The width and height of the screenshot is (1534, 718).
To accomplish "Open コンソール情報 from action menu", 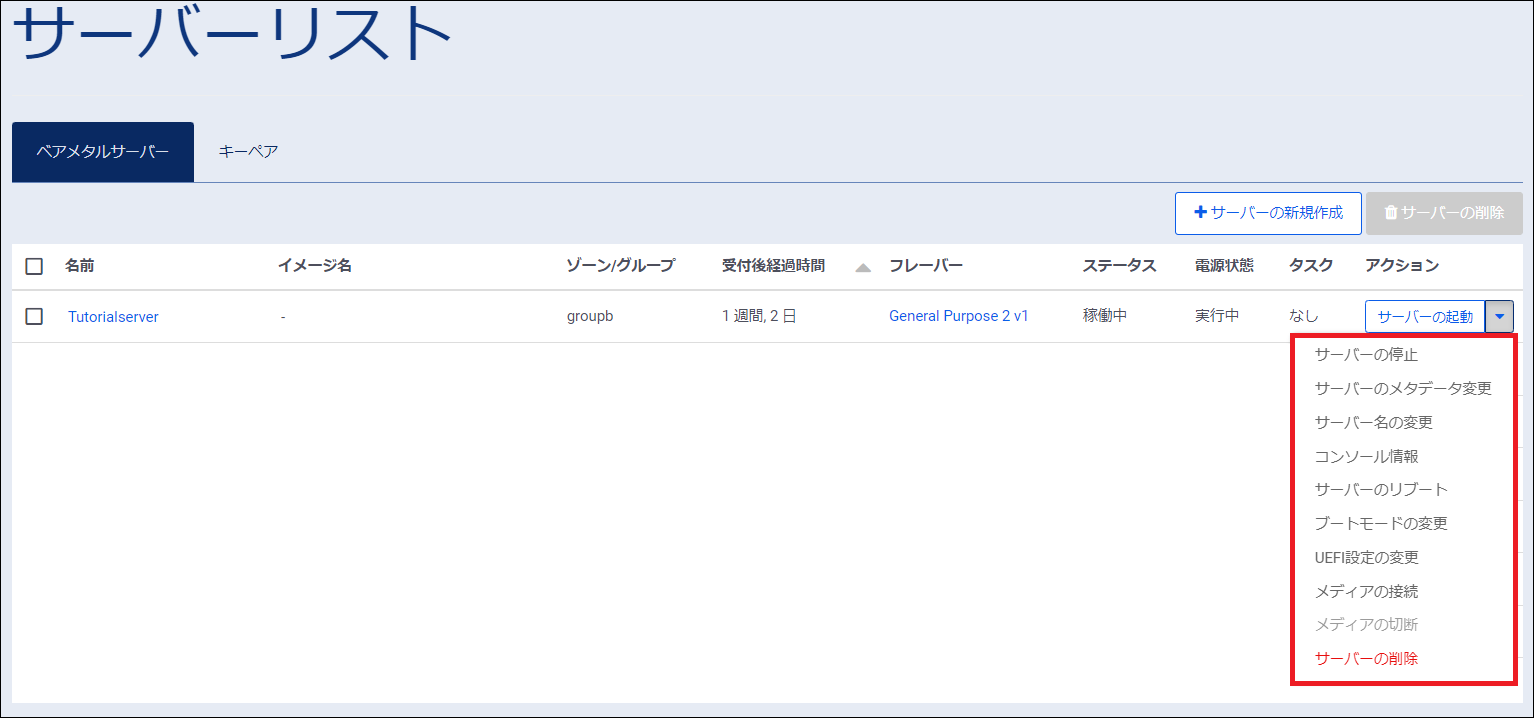I will point(1366,456).
